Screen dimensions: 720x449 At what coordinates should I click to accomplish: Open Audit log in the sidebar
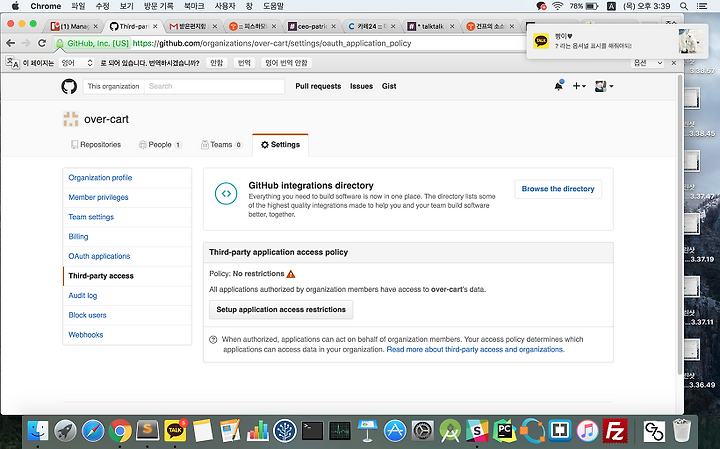127,296
